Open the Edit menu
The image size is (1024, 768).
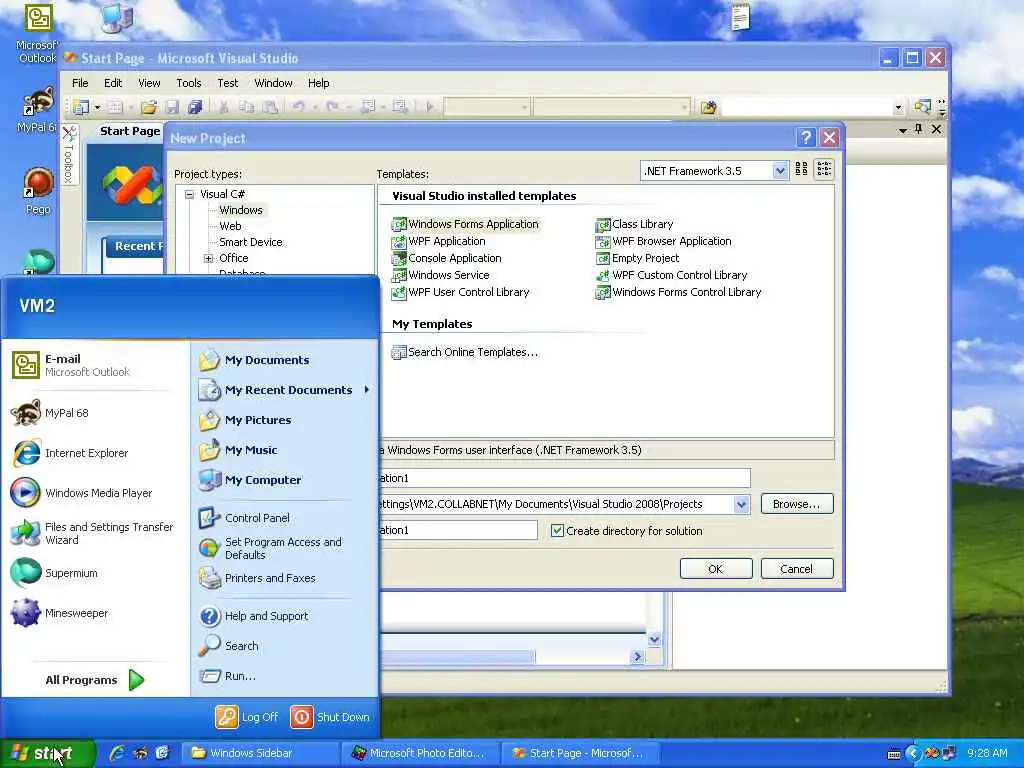113,83
